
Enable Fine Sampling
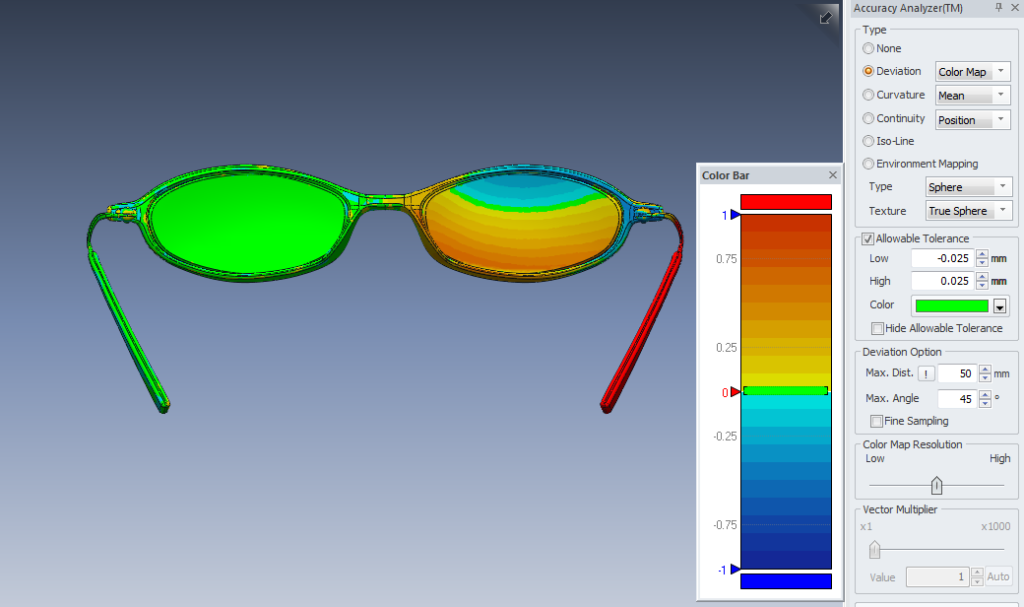[878, 421]
